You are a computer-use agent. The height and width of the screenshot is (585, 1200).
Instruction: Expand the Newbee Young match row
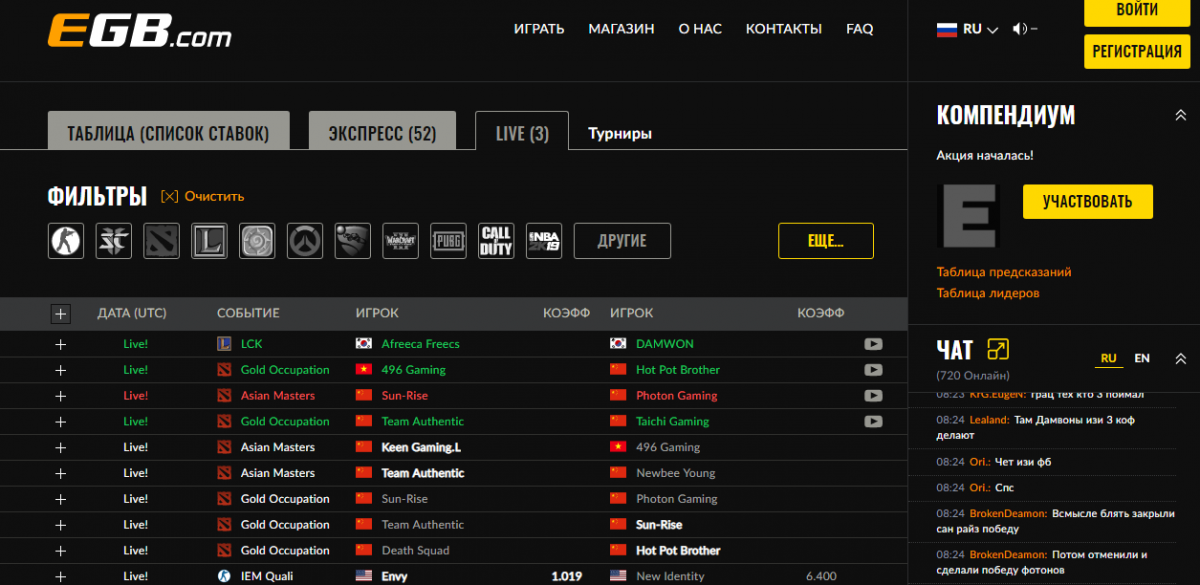61,474
